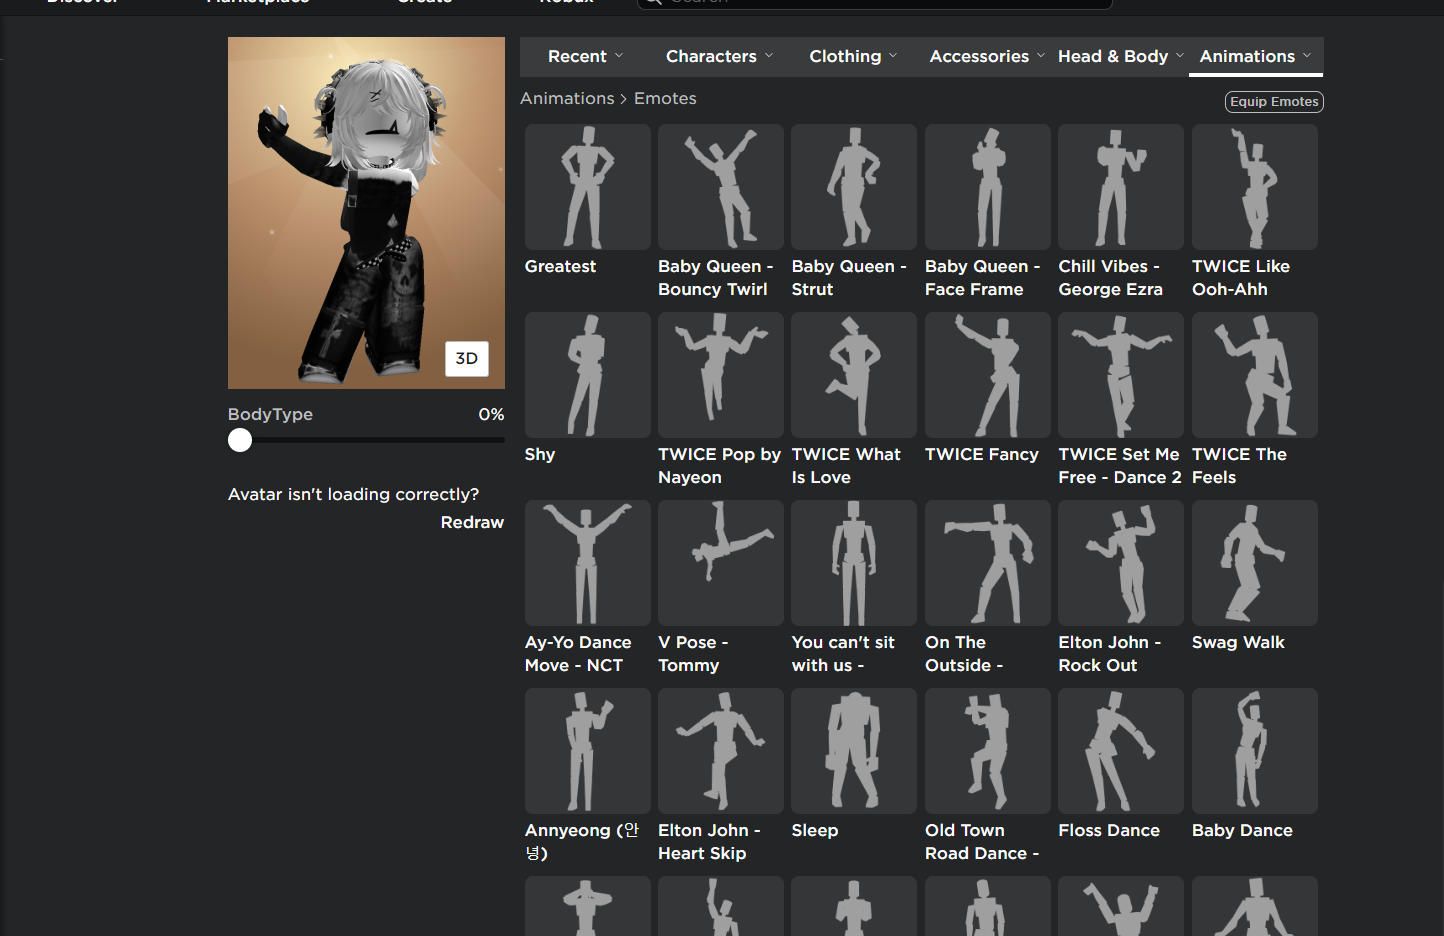This screenshot has width=1444, height=936.
Task: Select the Greatest emote icon
Action: pyautogui.click(x=587, y=187)
